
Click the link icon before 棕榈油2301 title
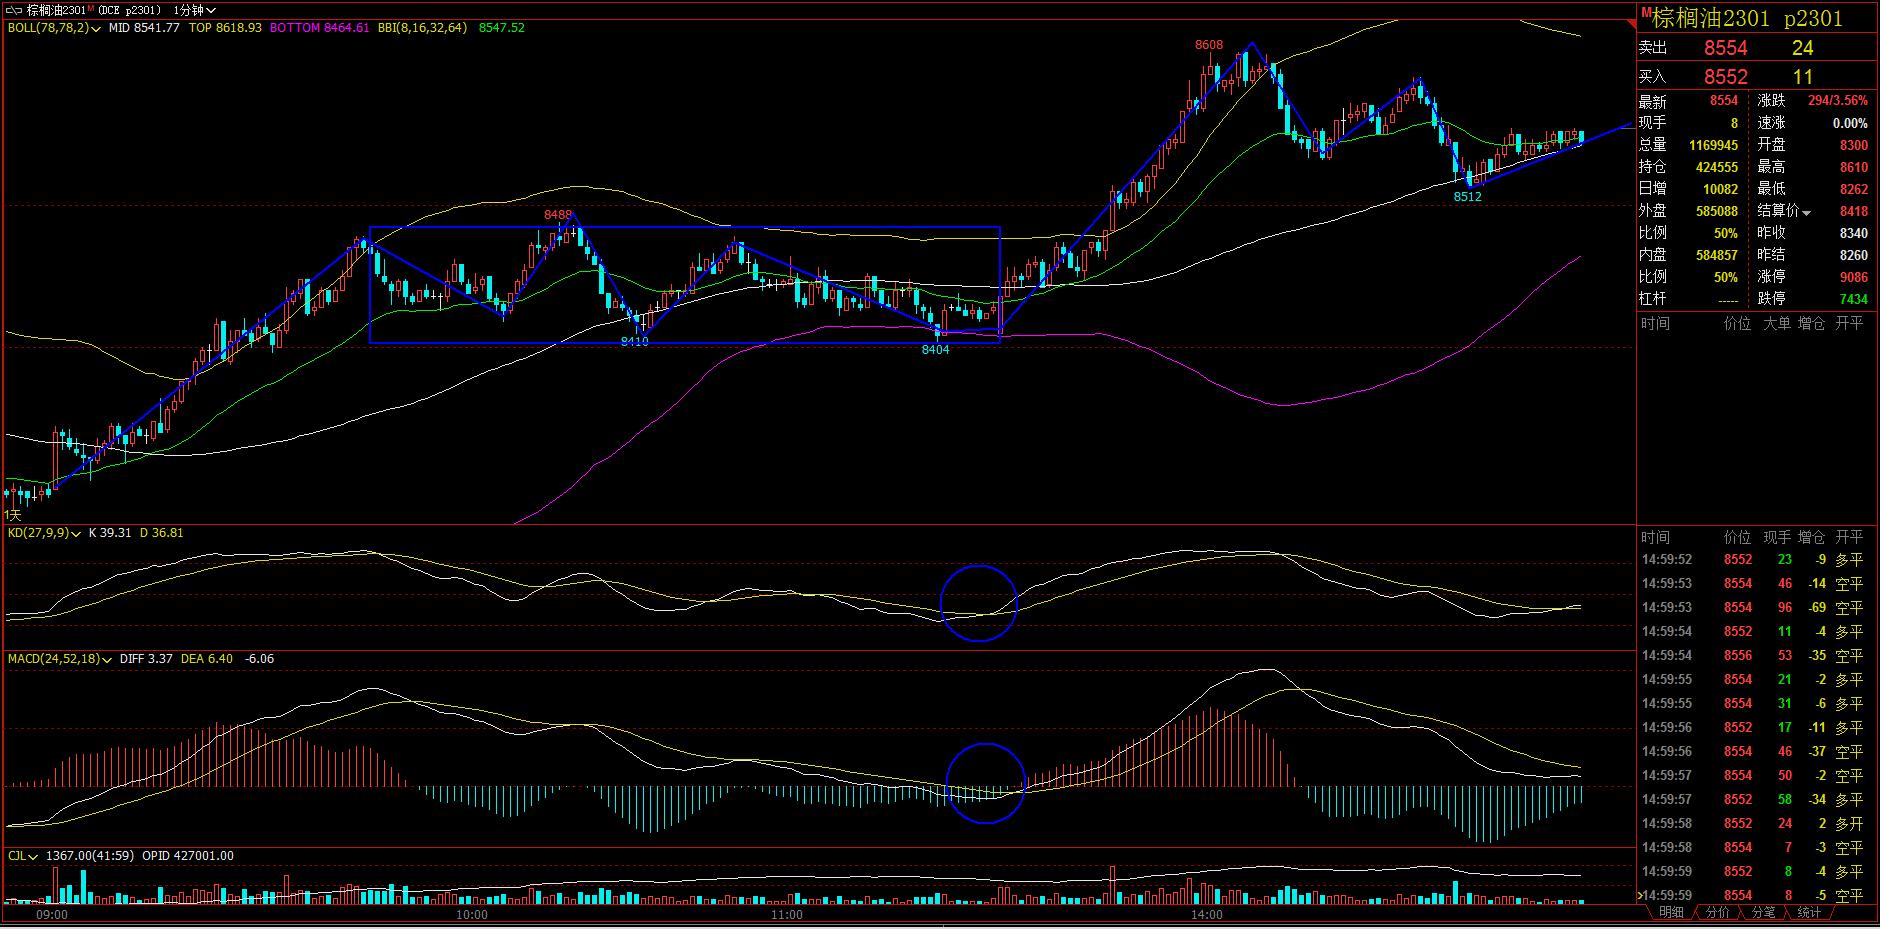click(x=15, y=10)
